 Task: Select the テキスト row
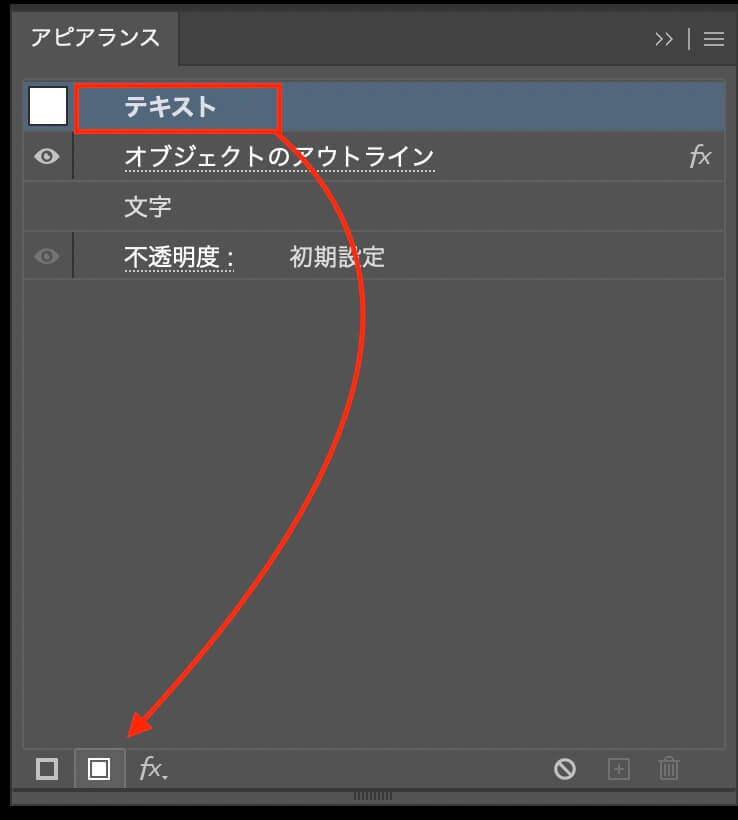(374, 106)
